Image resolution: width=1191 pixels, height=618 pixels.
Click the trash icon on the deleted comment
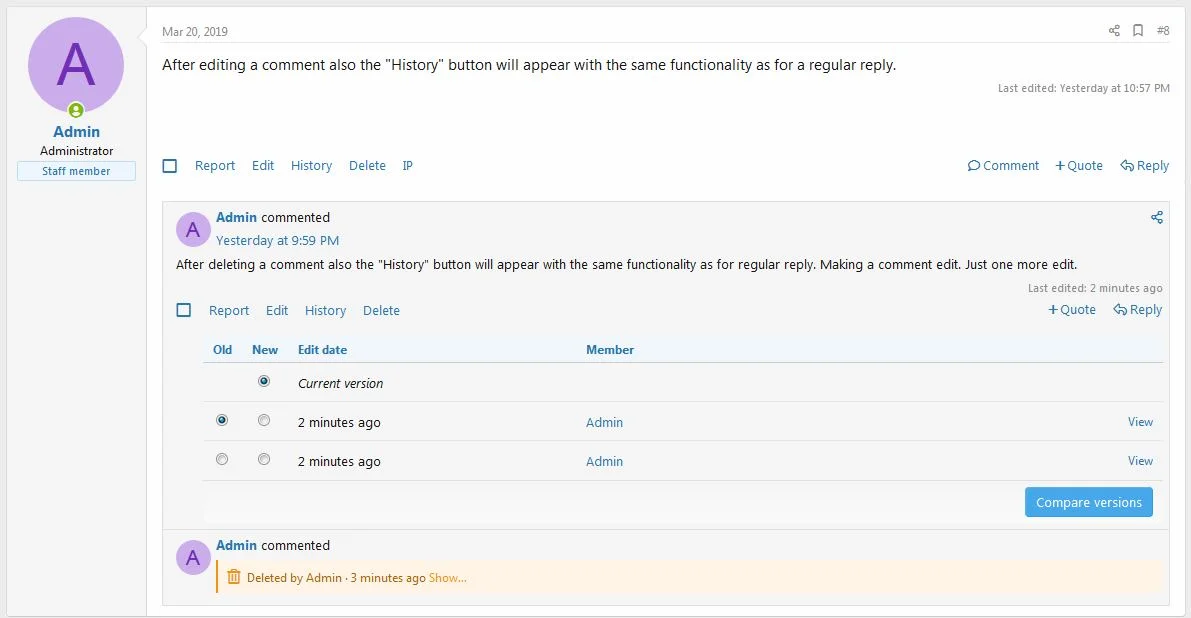coord(234,577)
